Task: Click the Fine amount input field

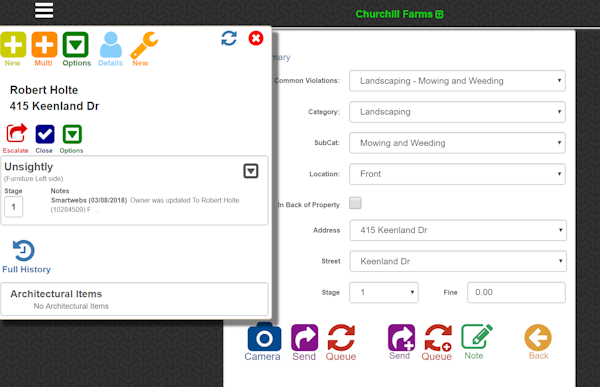Action: [516, 292]
